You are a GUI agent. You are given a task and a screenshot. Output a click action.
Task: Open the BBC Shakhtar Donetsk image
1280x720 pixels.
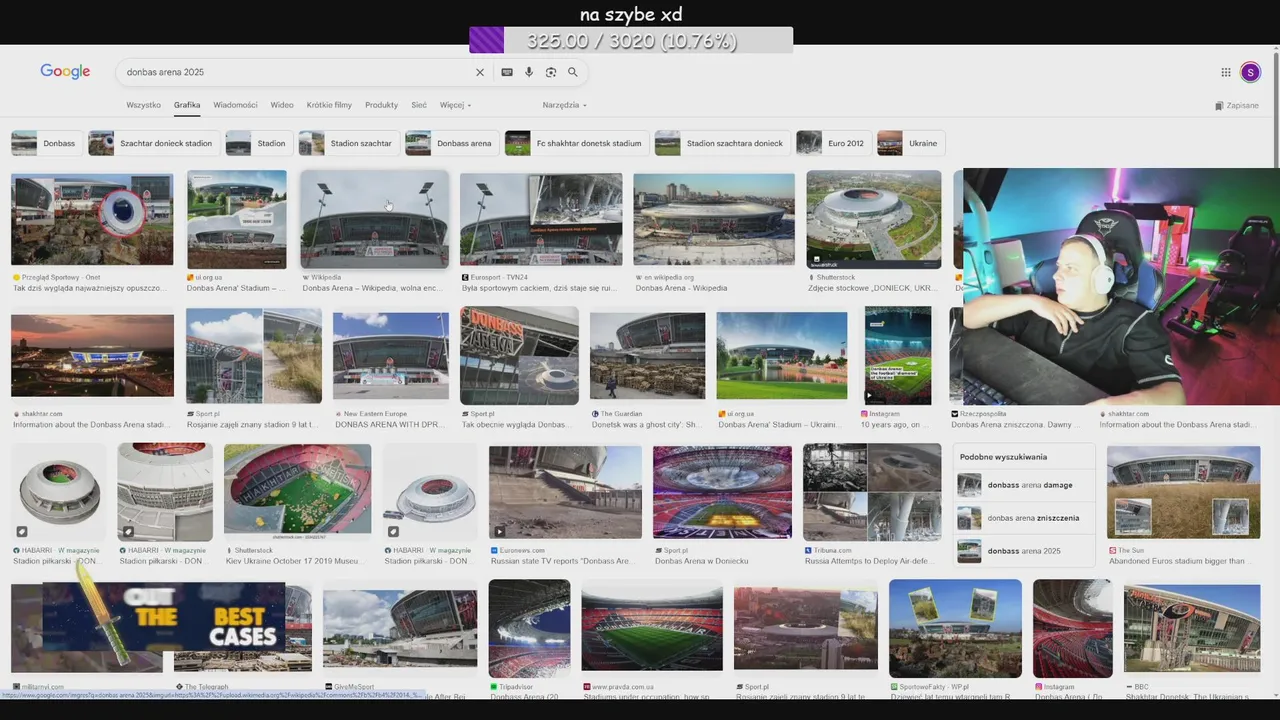click(x=1192, y=628)
